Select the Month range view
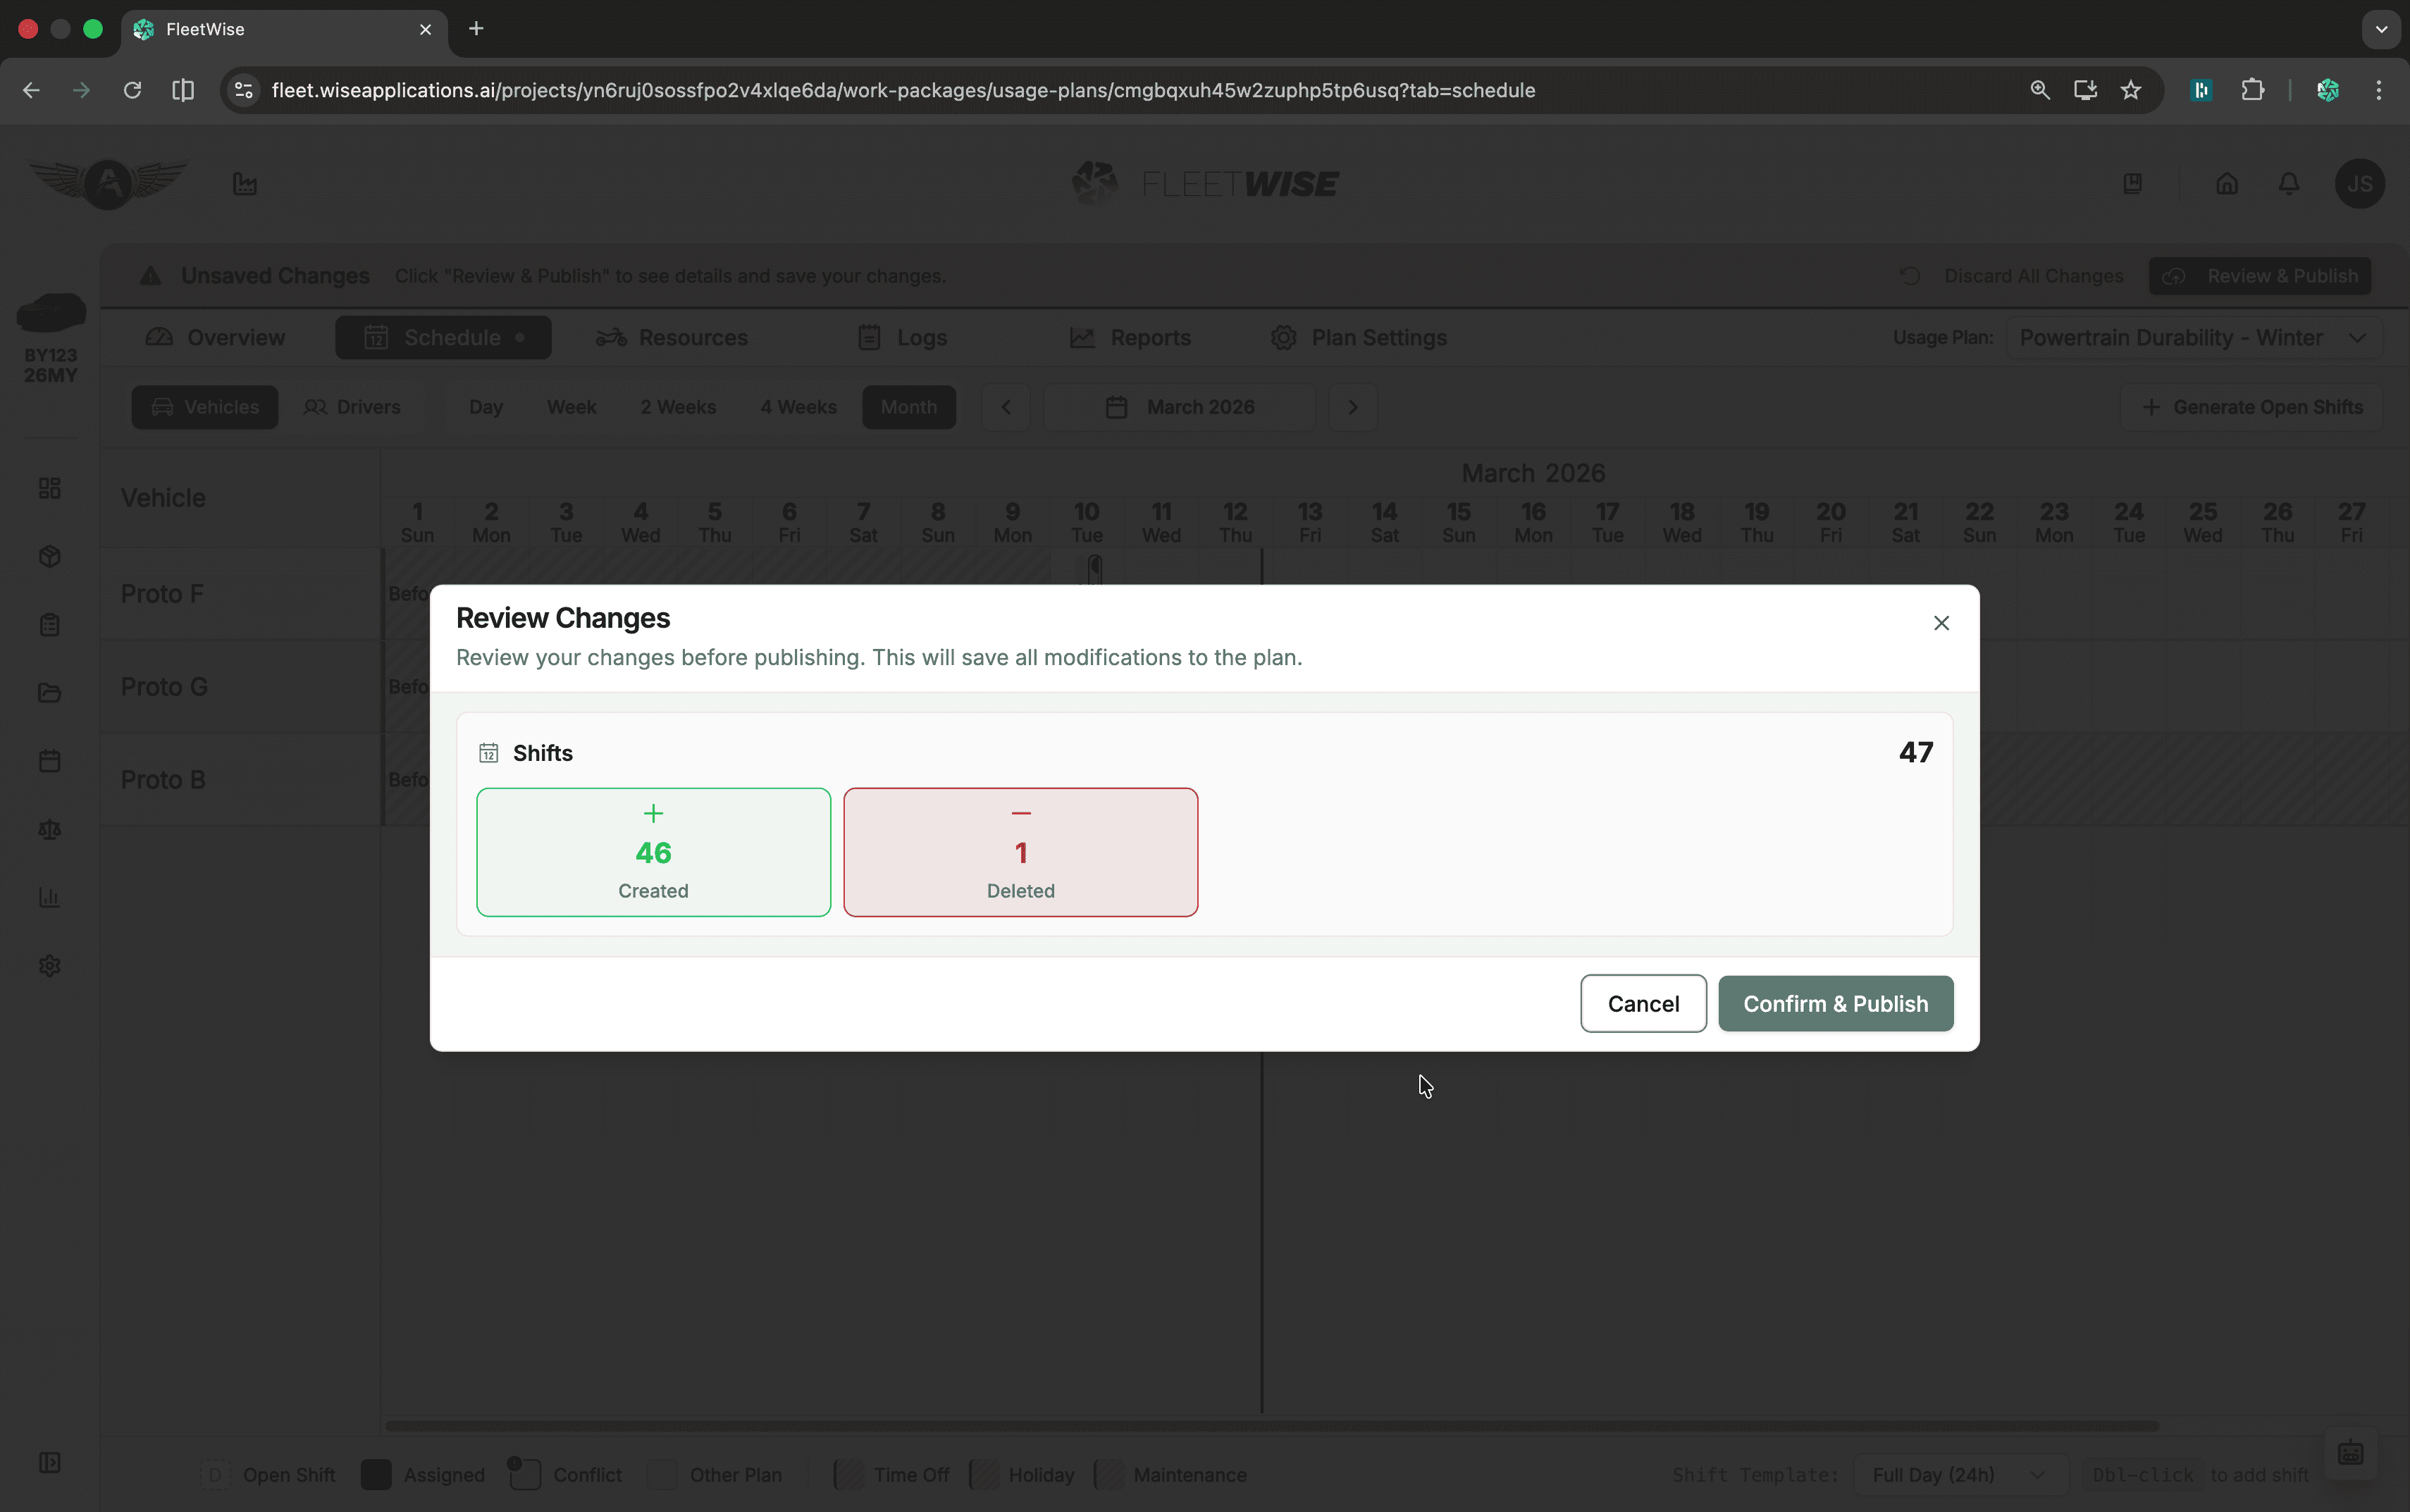The image size is (2410, 1512). tap(908, 407)
